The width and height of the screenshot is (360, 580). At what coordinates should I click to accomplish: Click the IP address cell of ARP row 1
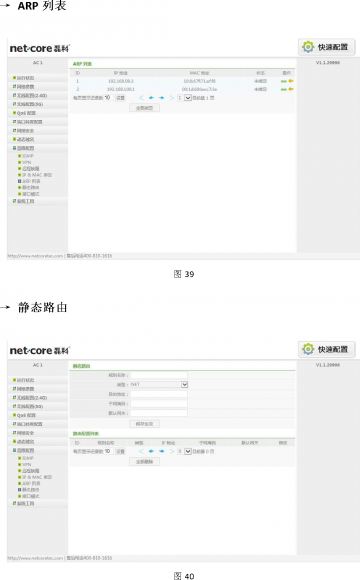(121, 81)
